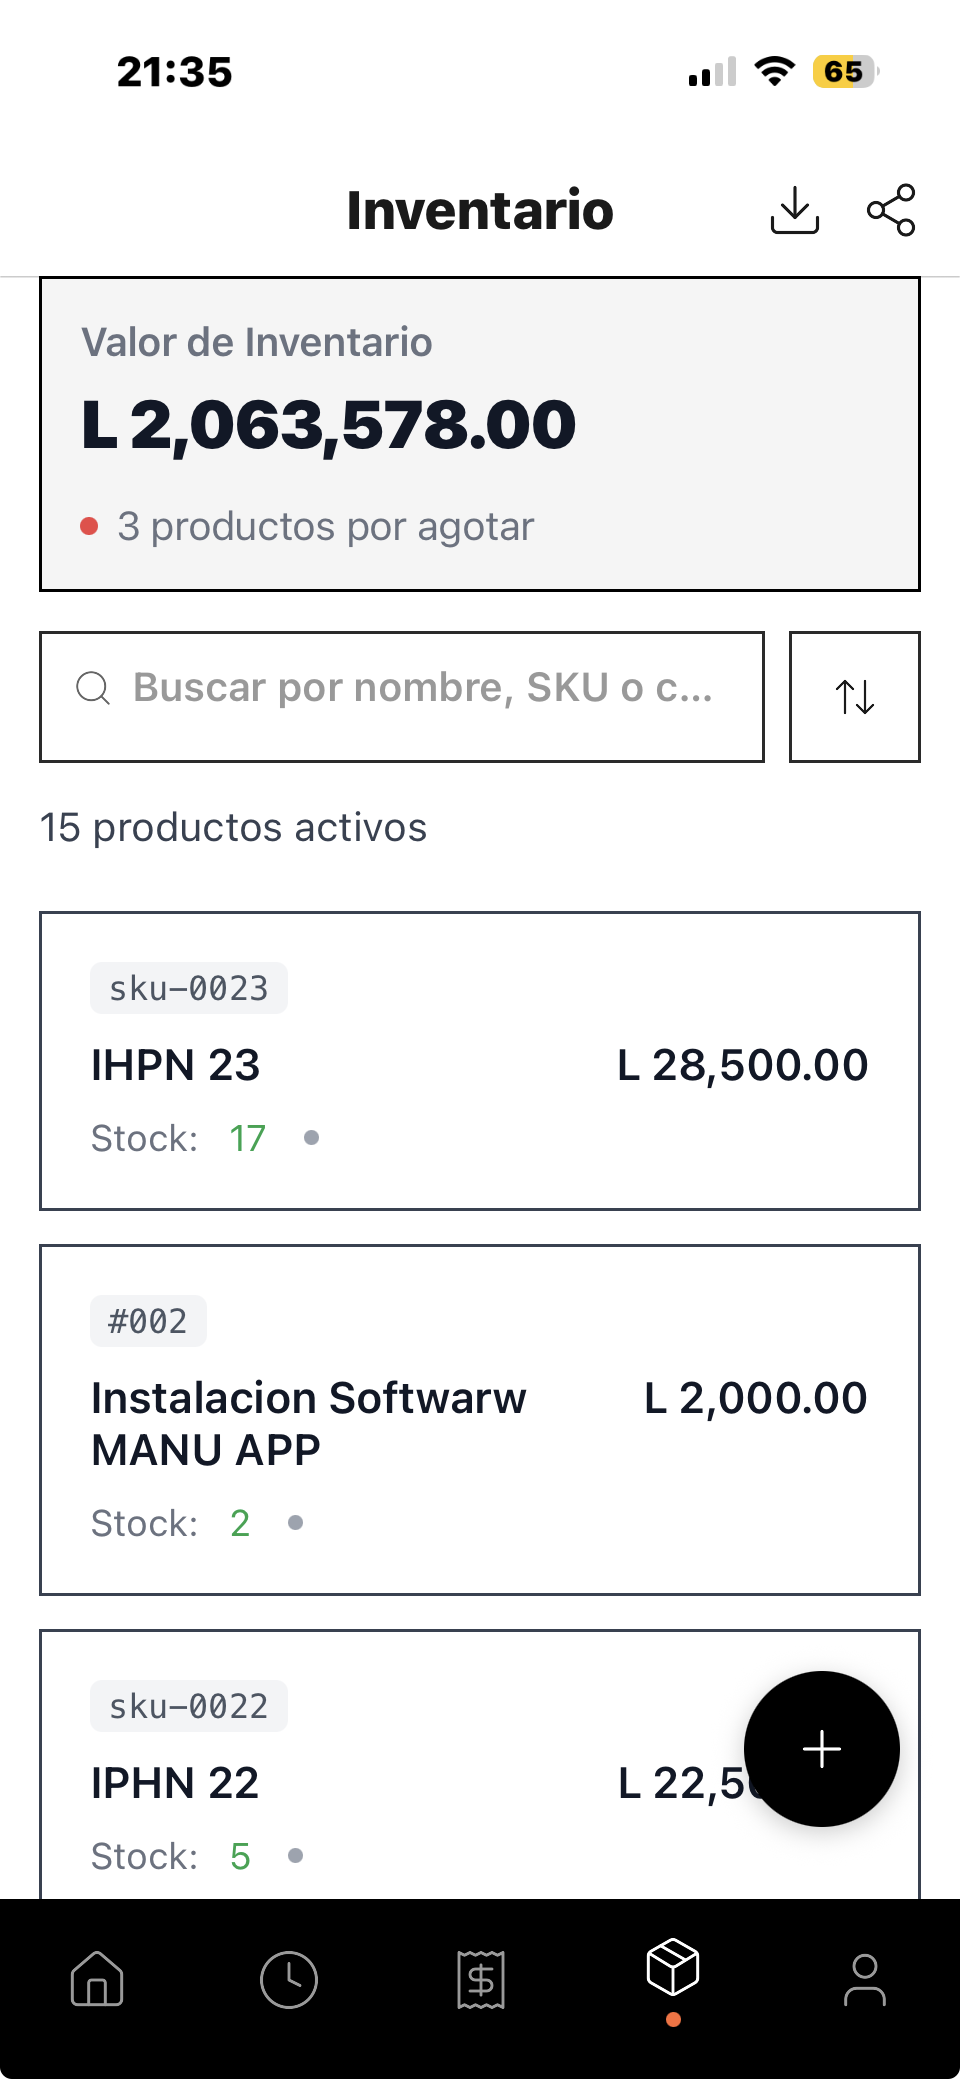Open the sort order icon next to search
This screenshot has width=960, height=2079.
(854, 697)
